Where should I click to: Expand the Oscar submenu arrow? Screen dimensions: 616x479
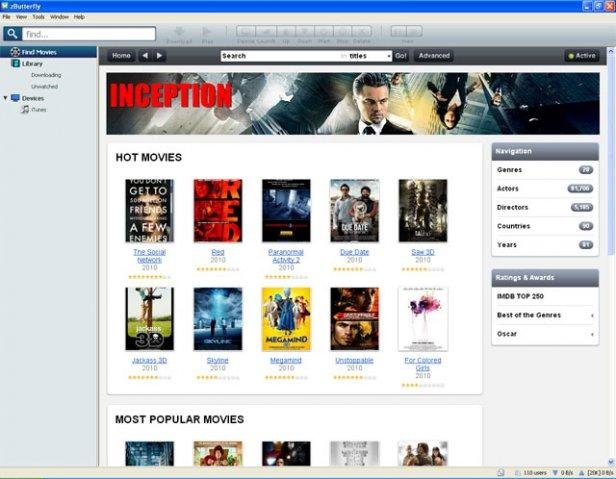pos(592,334)
